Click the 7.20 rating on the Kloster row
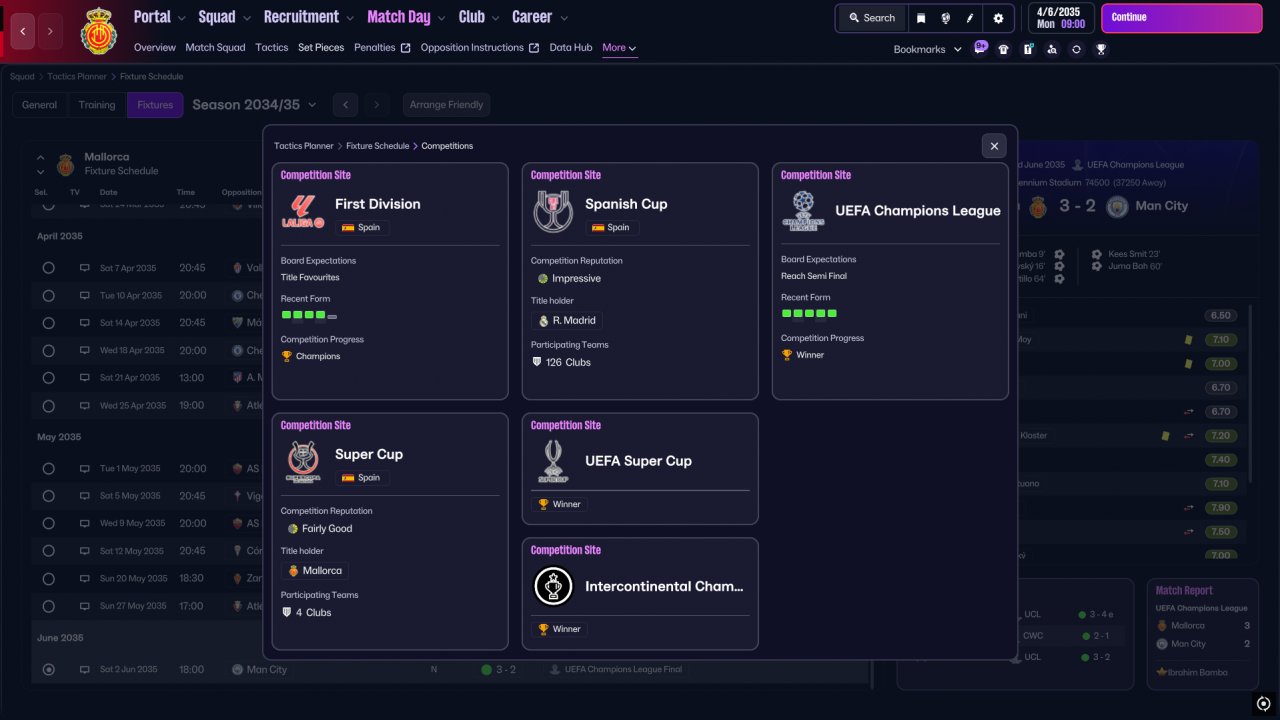The height and width of the screenshot is (720, 1280). (1220, 436)
